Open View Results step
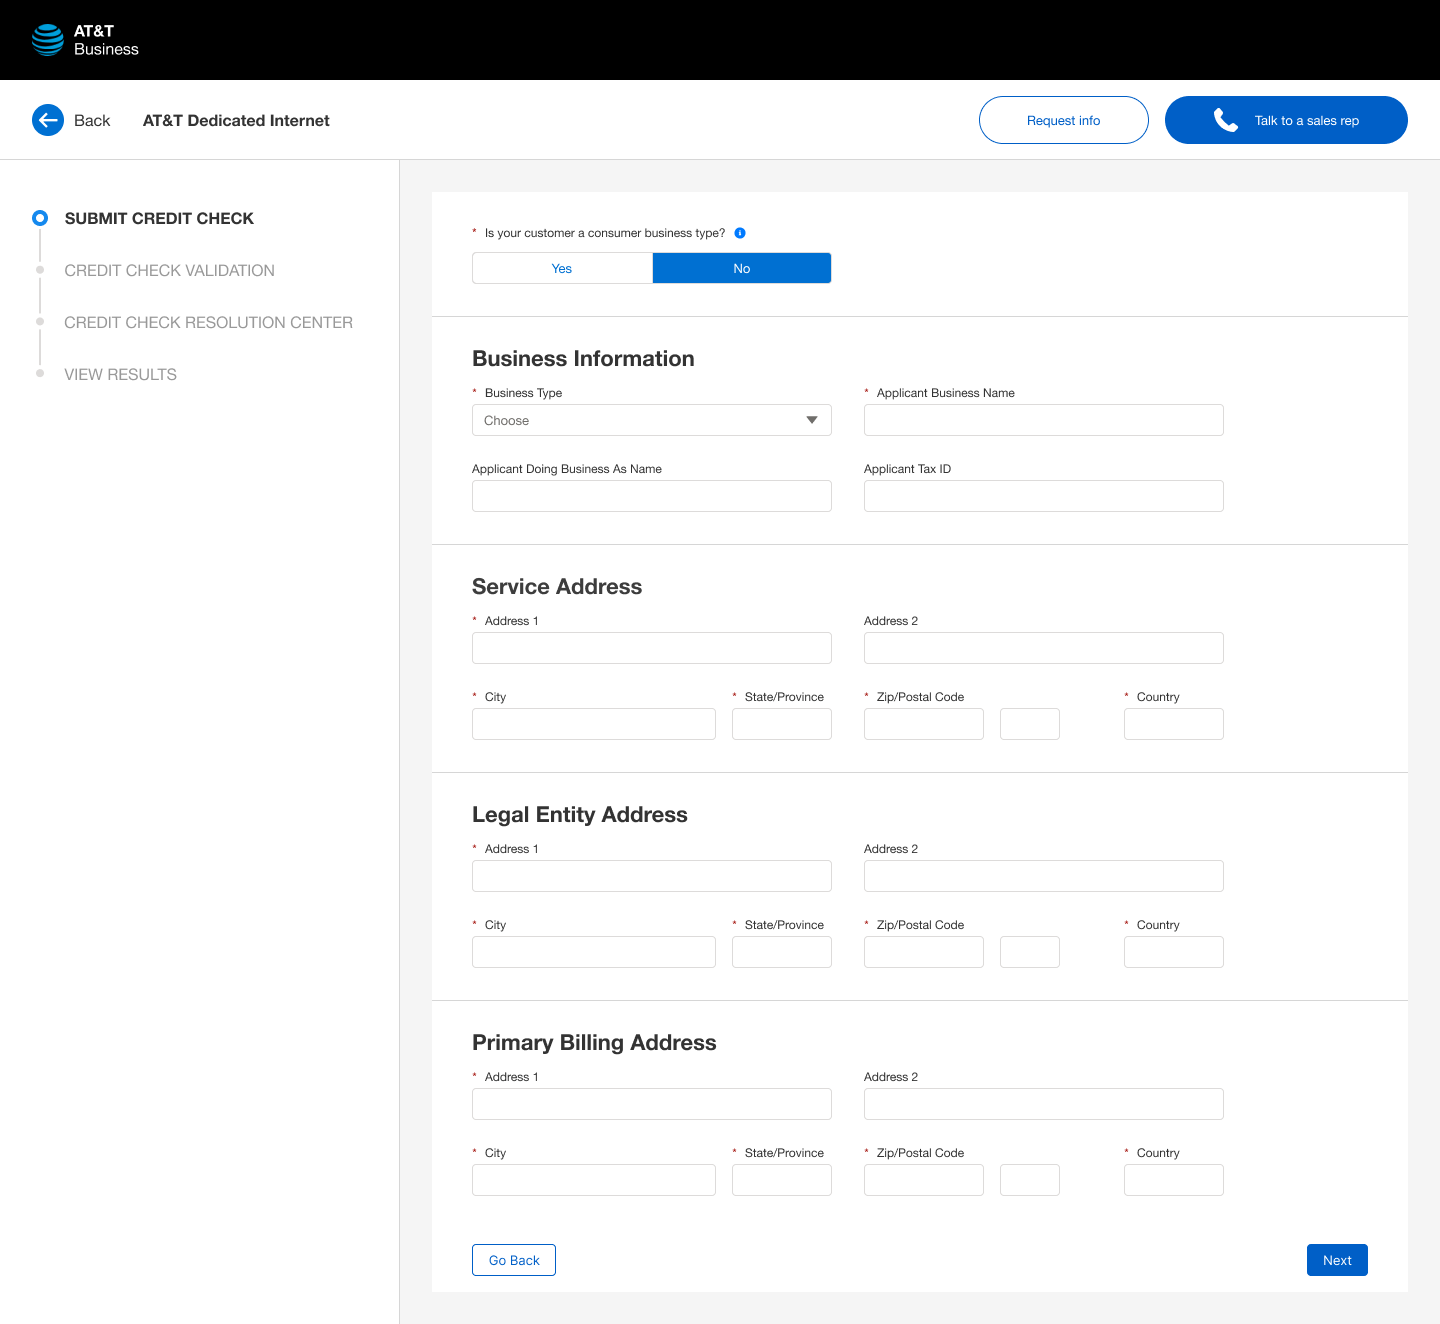Image resolution: width=1440 pixels, height=1324 pixels. [x=120, y=374]
